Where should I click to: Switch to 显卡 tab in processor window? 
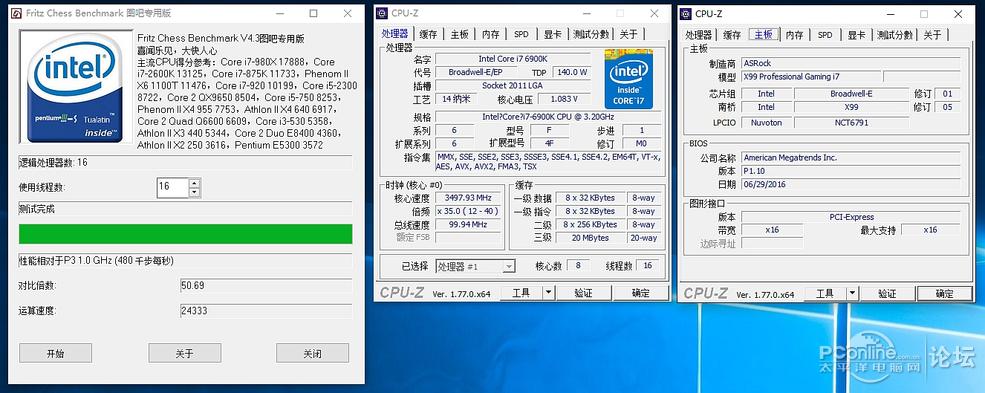[x=553, y=35]
